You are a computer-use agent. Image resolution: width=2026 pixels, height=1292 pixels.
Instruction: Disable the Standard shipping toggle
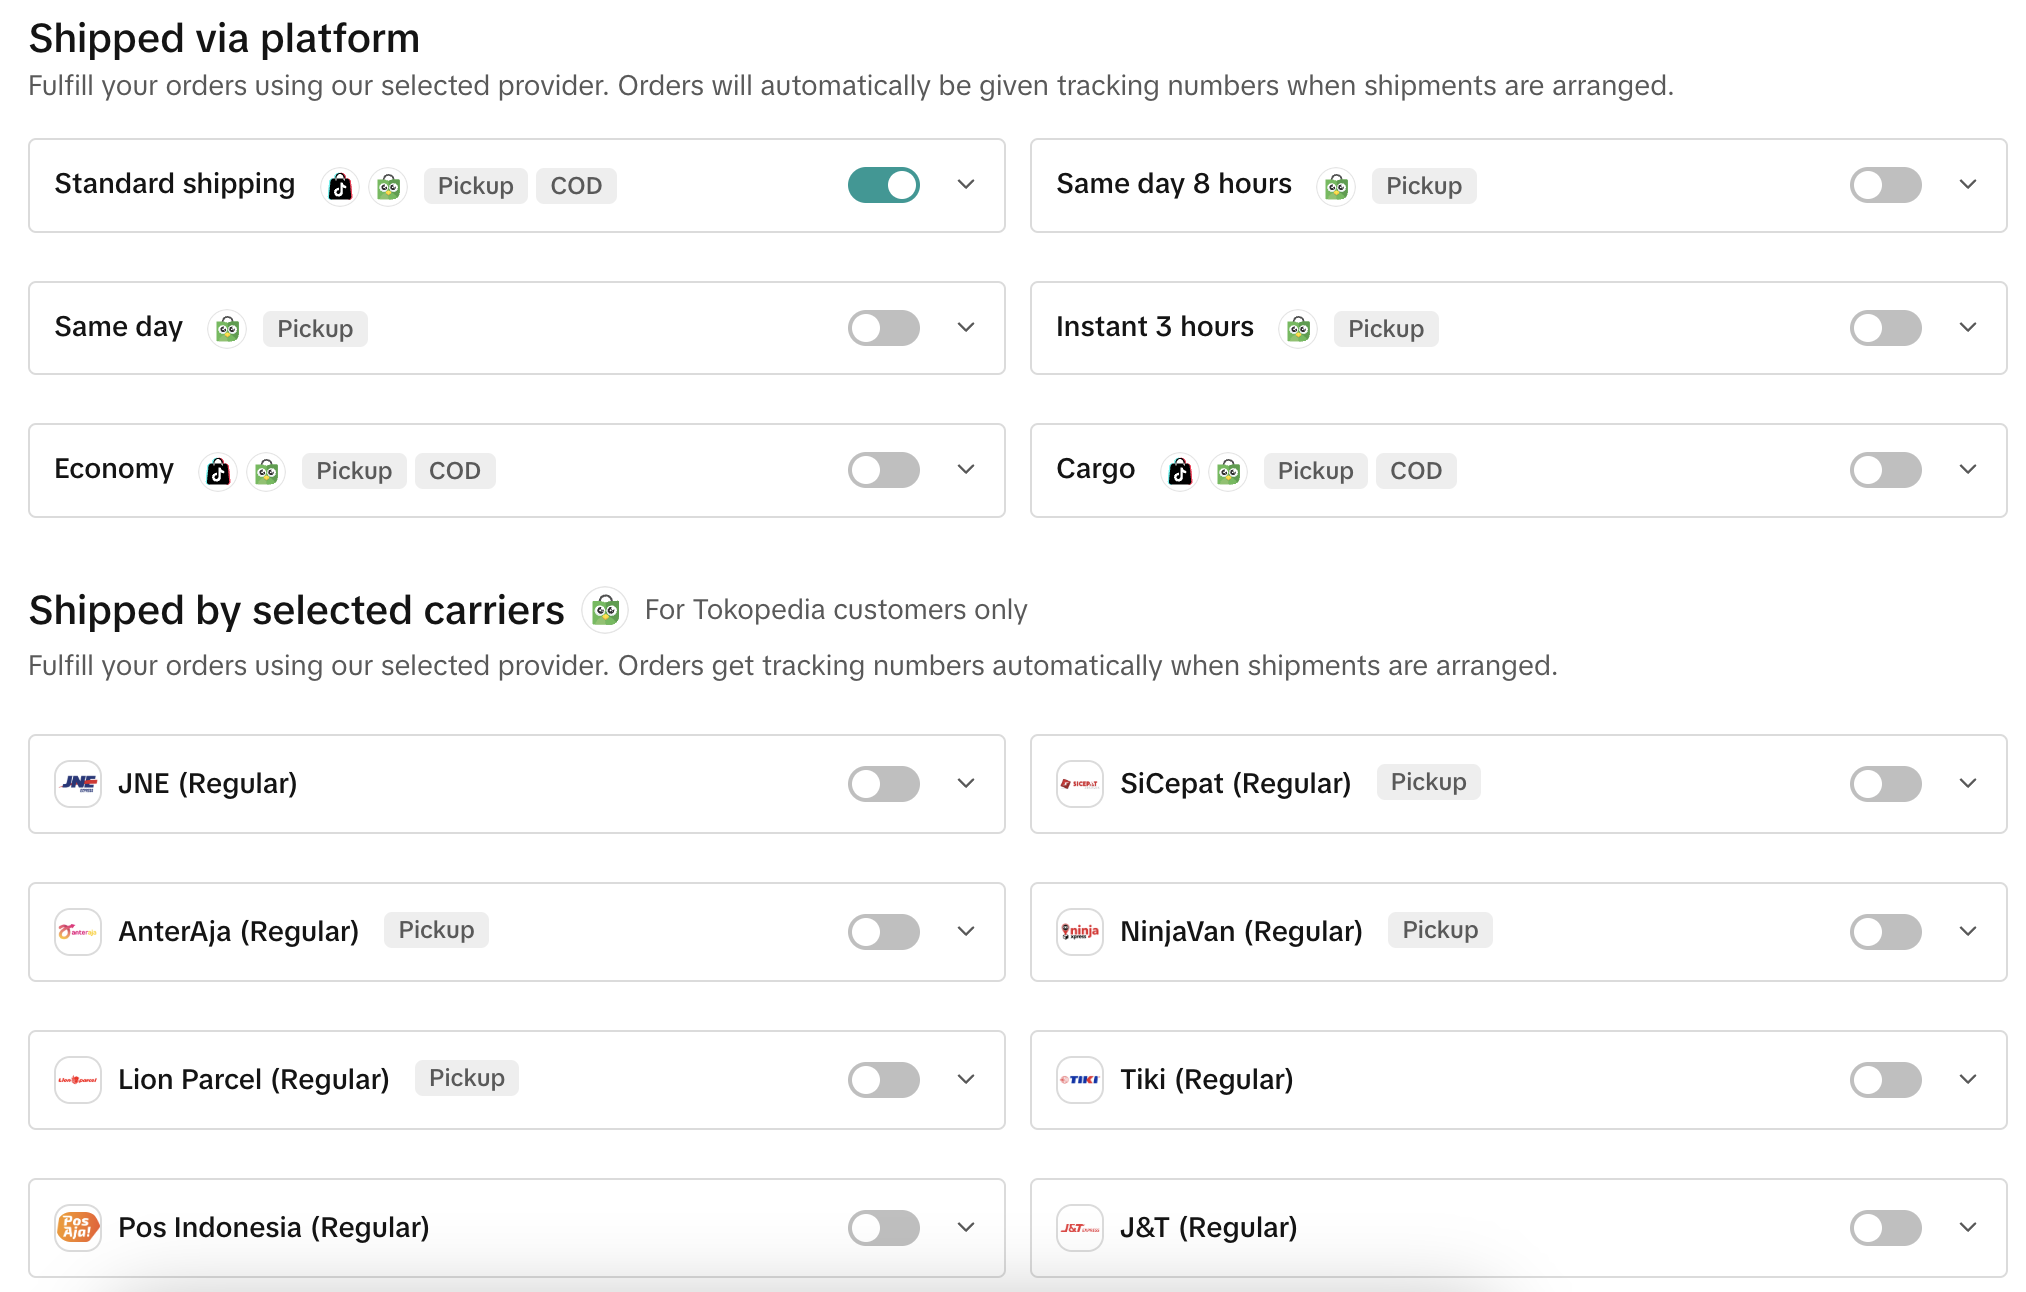tap(884, 186)
